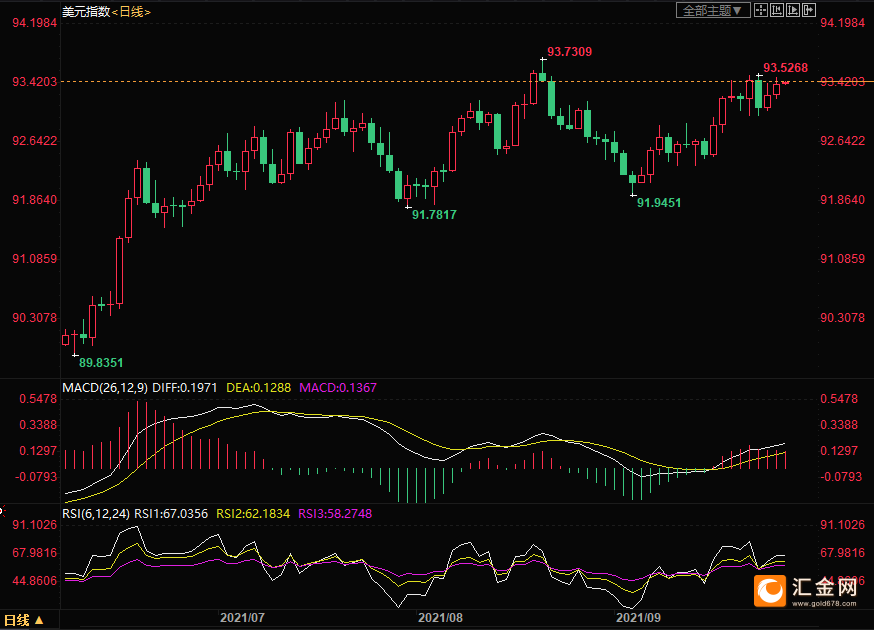Screen dimensions: 874x630
Task: Click the RSI left axis 44.8606 value
Action: [x=35, y=580]
